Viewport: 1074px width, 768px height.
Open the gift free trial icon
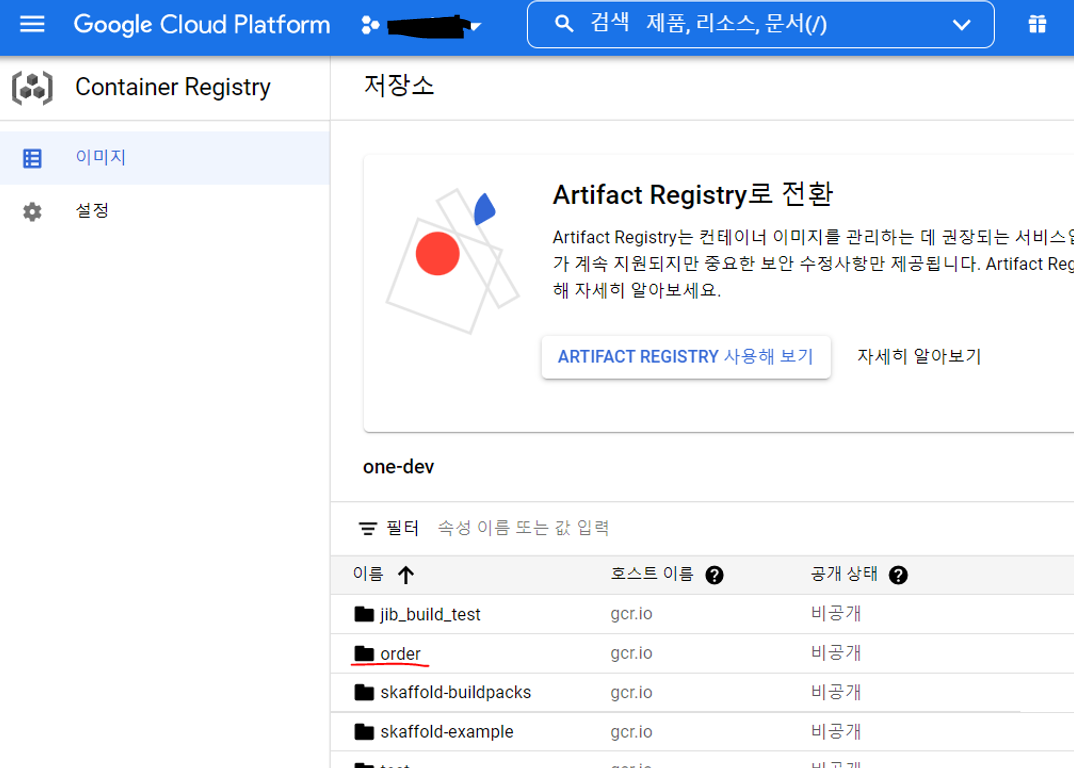coord(1037,25)
